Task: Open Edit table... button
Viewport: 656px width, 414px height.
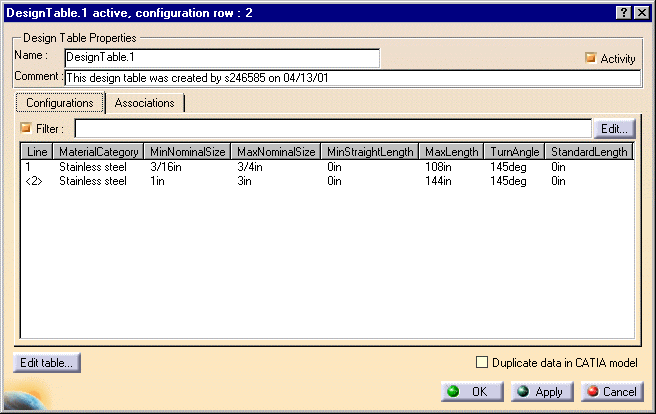Action: (46, 363)
